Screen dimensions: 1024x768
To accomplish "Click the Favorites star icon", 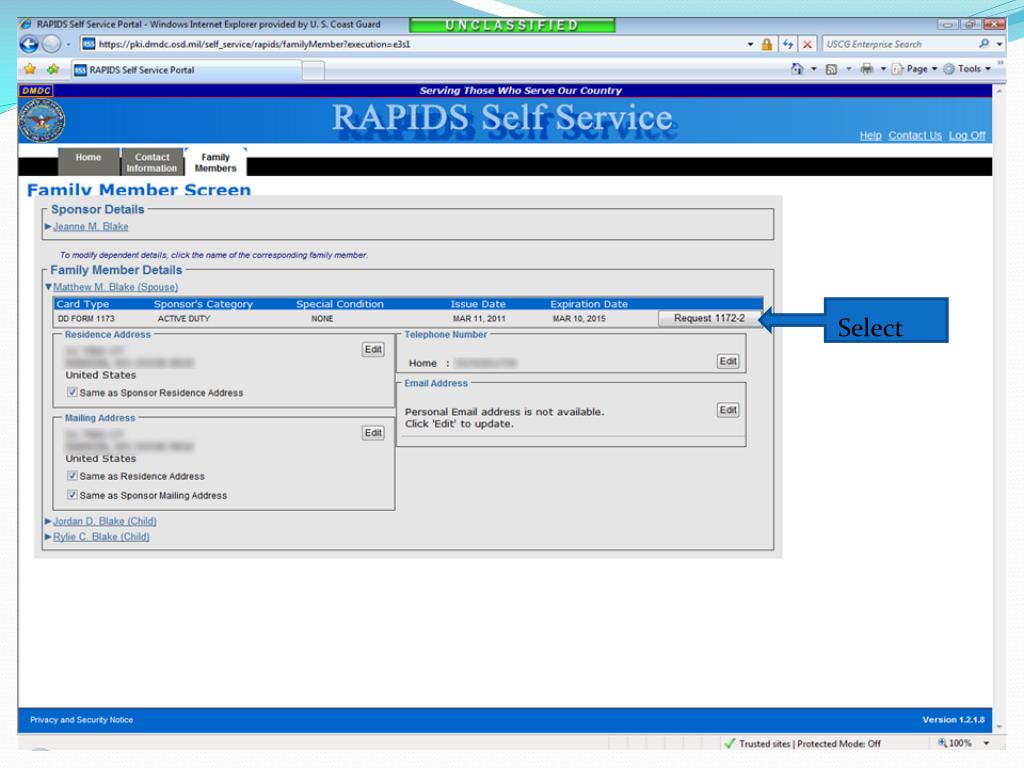I will 30,69.
